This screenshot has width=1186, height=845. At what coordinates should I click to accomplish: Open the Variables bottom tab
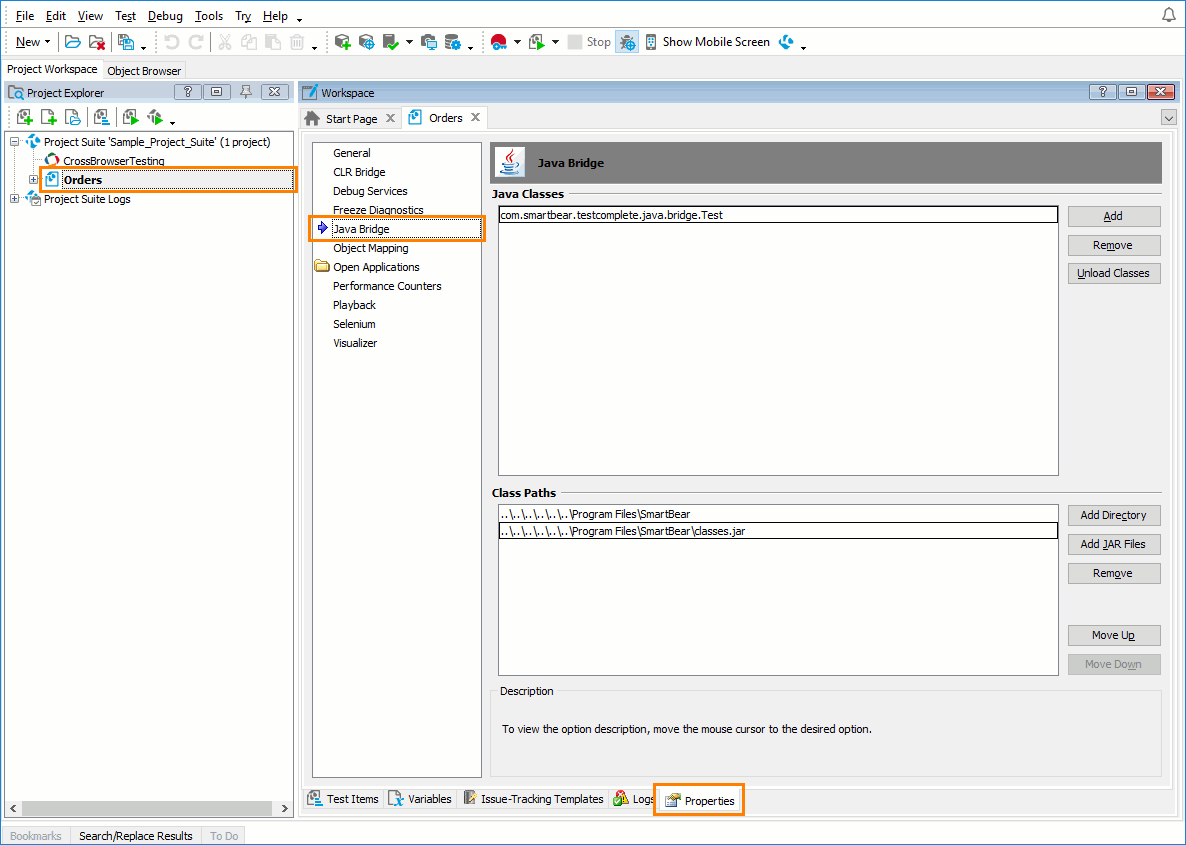pyautogui.click(x=421, y=799)
